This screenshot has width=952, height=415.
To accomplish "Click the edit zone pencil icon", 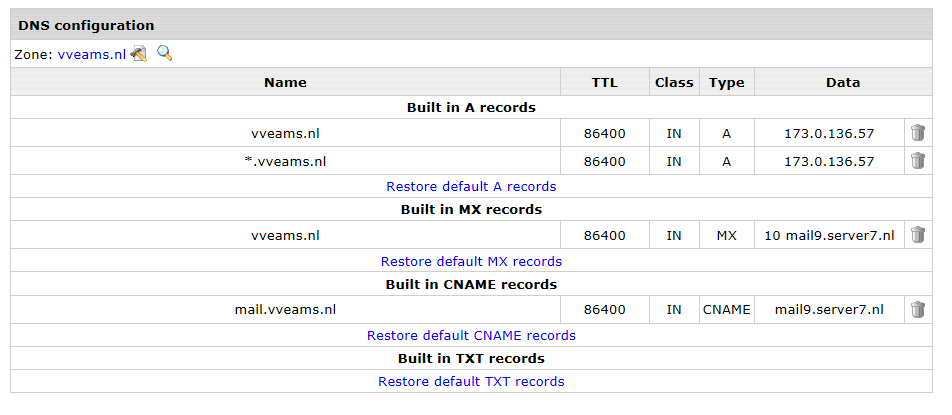I will tap(138, 54).
